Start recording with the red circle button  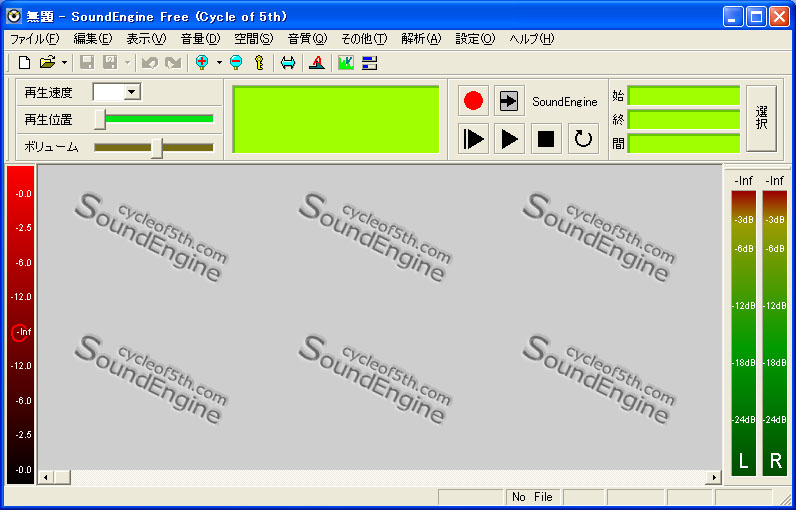tap(473, 100)
